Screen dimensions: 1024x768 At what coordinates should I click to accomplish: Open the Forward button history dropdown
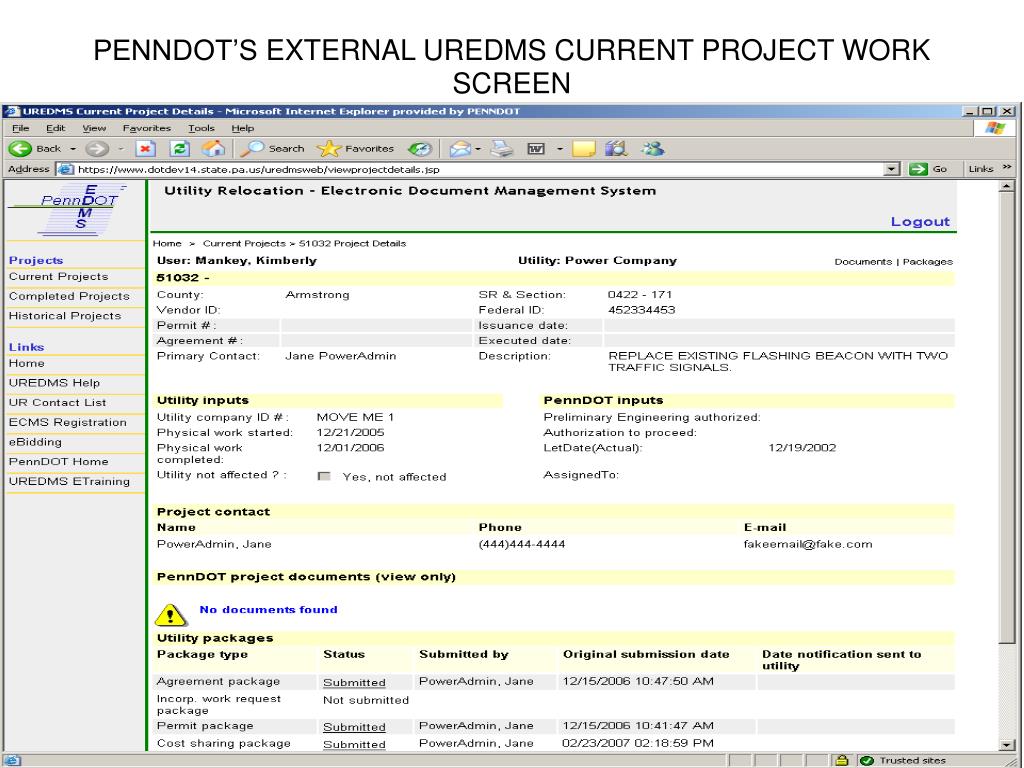(121, 149)
